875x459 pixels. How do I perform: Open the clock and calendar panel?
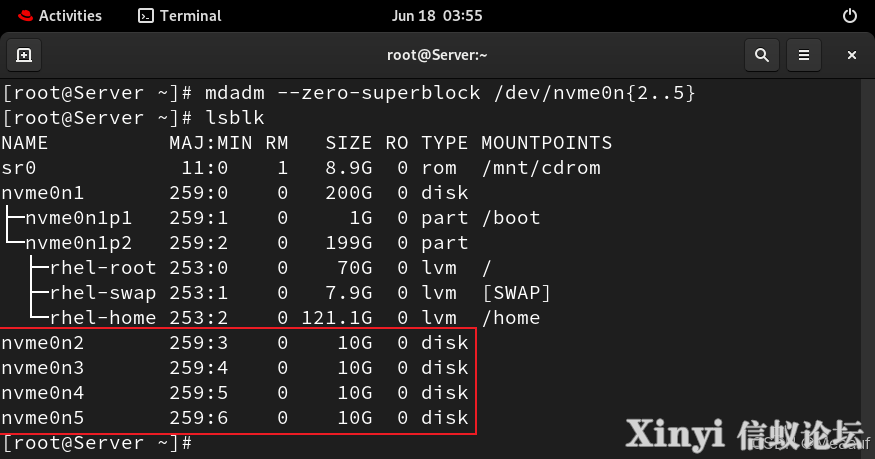[x=437, y=16]
